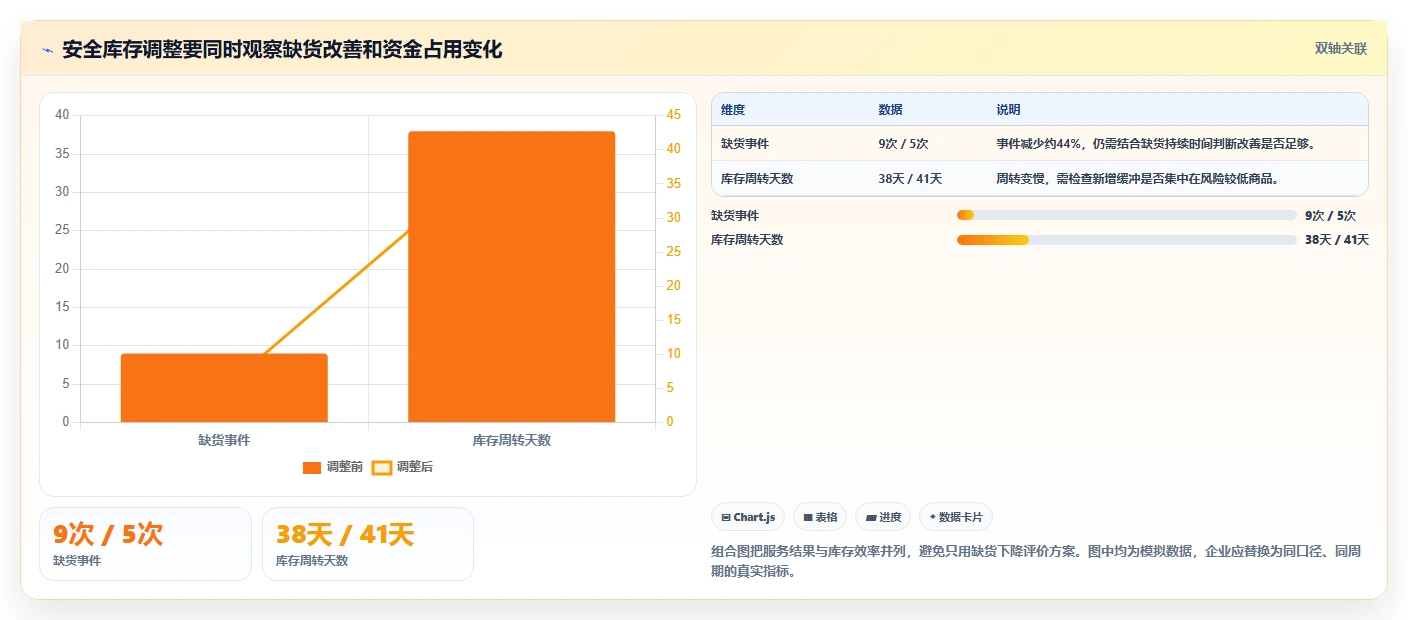The width and height of the screenshot is (1408, 620).
Task: Click the lightning icon beside the title
Action: [x=47, y=49]
